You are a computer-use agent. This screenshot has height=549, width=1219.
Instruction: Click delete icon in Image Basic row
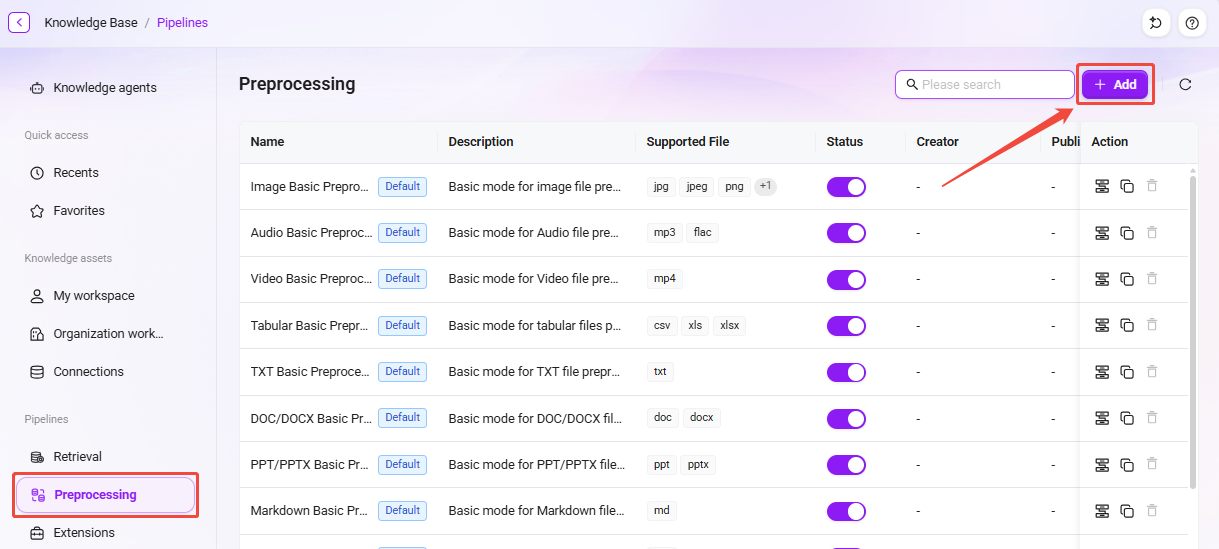[x=1152, y=186]
